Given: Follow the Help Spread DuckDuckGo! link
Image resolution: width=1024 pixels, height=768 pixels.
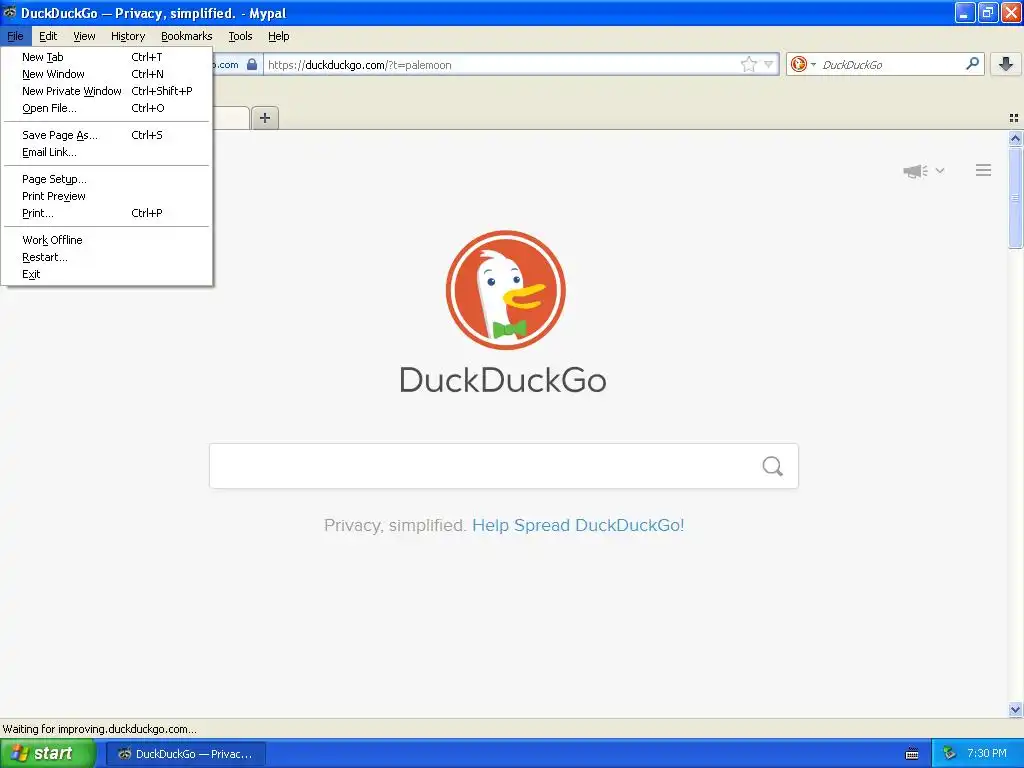Looking at the screenshot, I should pyautogui.click(x=578, y=526).
